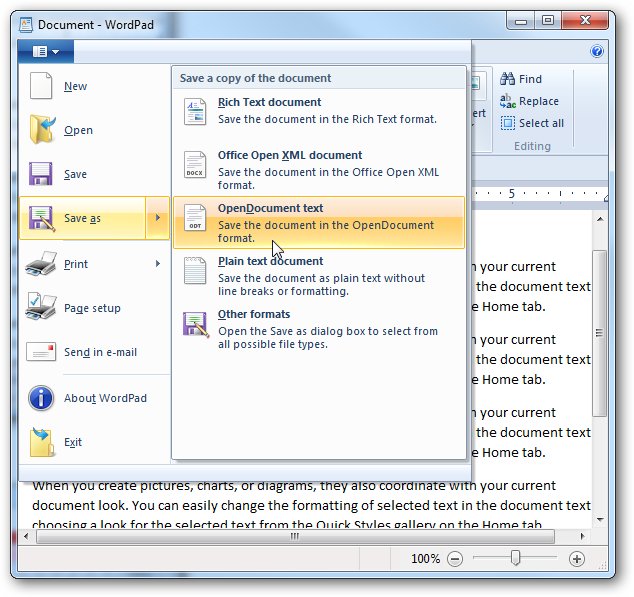Screen dimensions: 634x597
Task: Click the ODT file icon
Action: pyautogui.click(x=195, y=217)
